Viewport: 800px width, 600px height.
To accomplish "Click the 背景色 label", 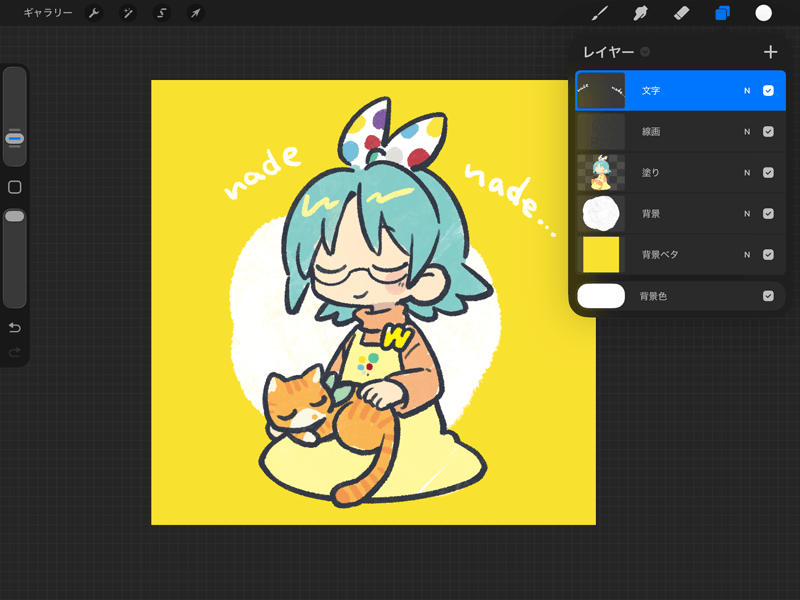I will pos(653,296).
